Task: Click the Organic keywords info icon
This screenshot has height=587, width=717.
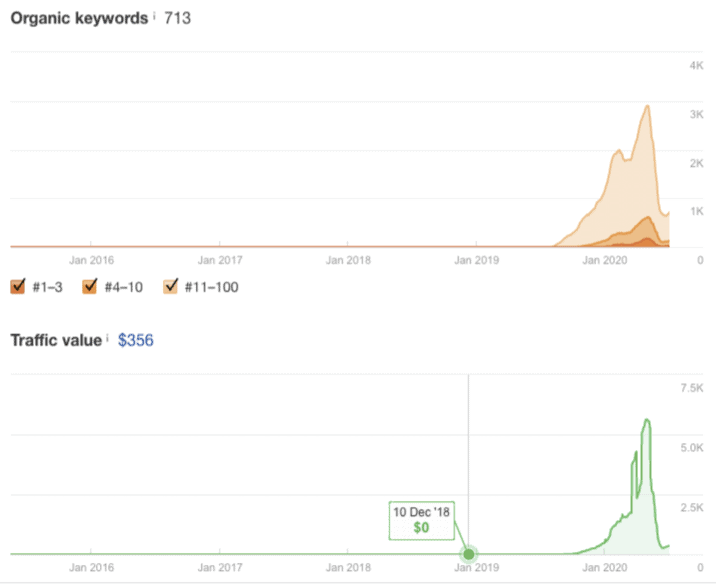Action: pos(154,16)
